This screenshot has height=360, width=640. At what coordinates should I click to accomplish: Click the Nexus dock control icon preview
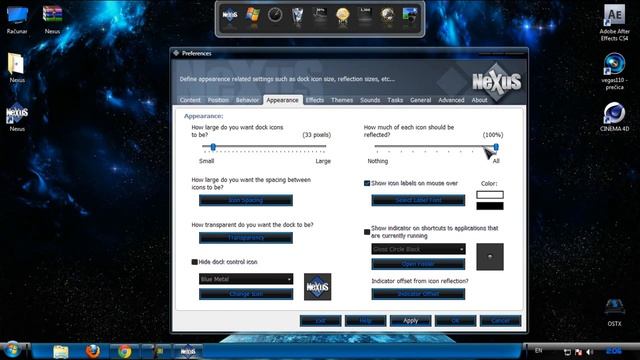[x=318, y=287]
